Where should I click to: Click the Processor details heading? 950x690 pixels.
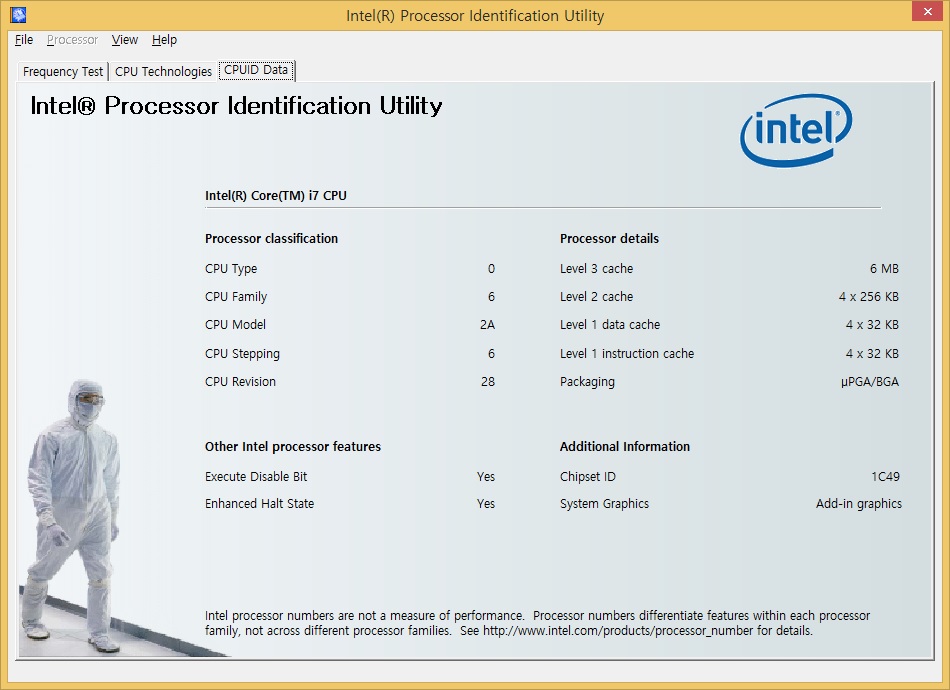[x=610, y=239]
